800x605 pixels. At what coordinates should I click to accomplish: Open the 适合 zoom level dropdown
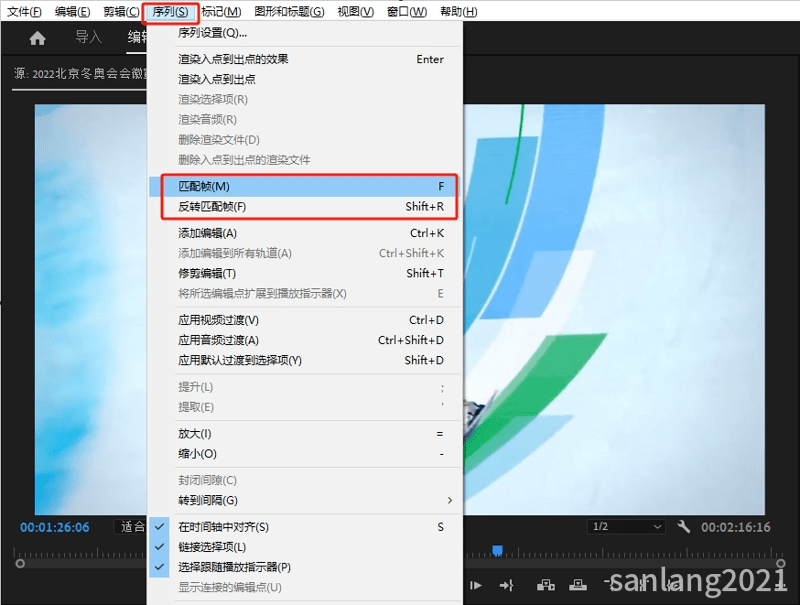131,526
